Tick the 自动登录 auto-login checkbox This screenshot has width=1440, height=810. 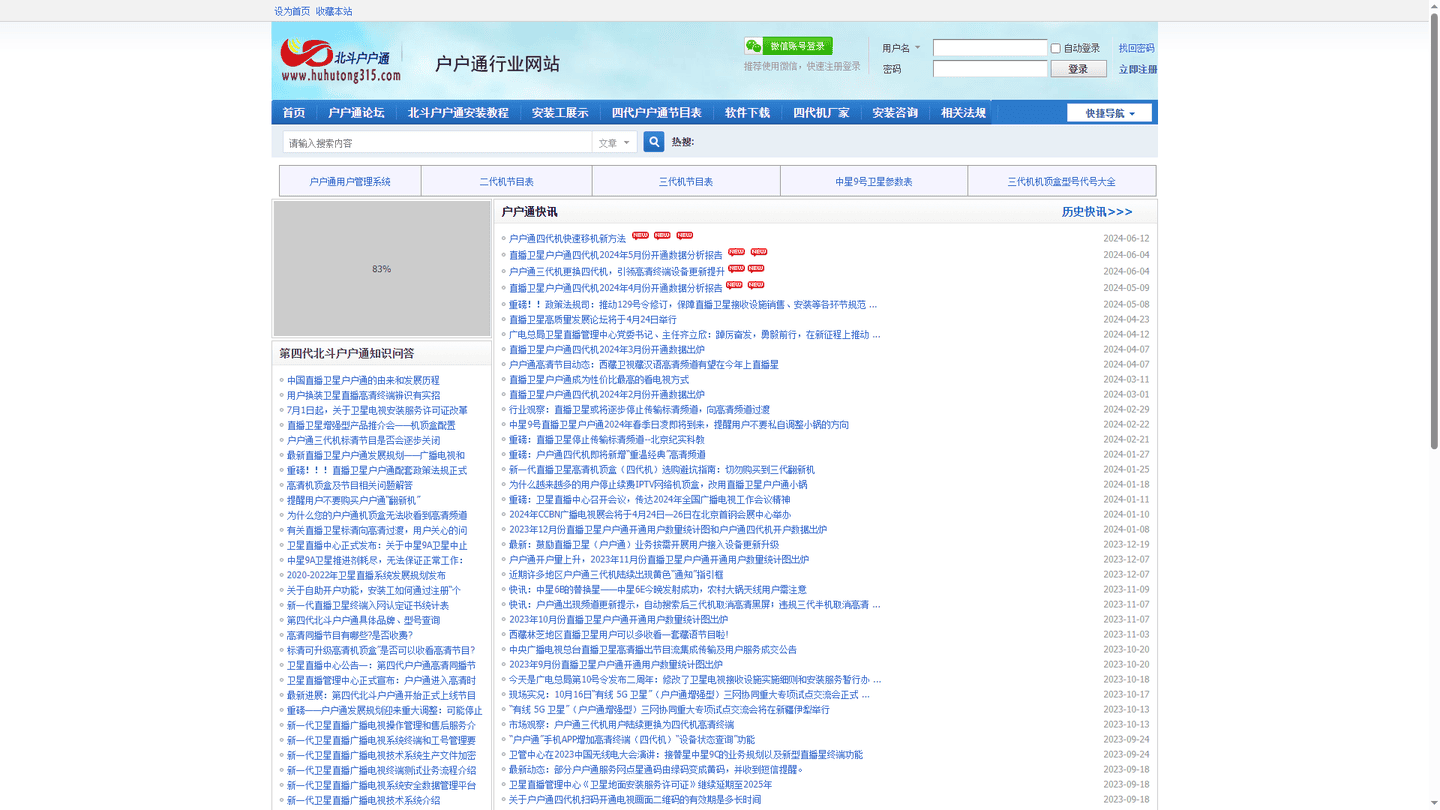pos(1055,48)
